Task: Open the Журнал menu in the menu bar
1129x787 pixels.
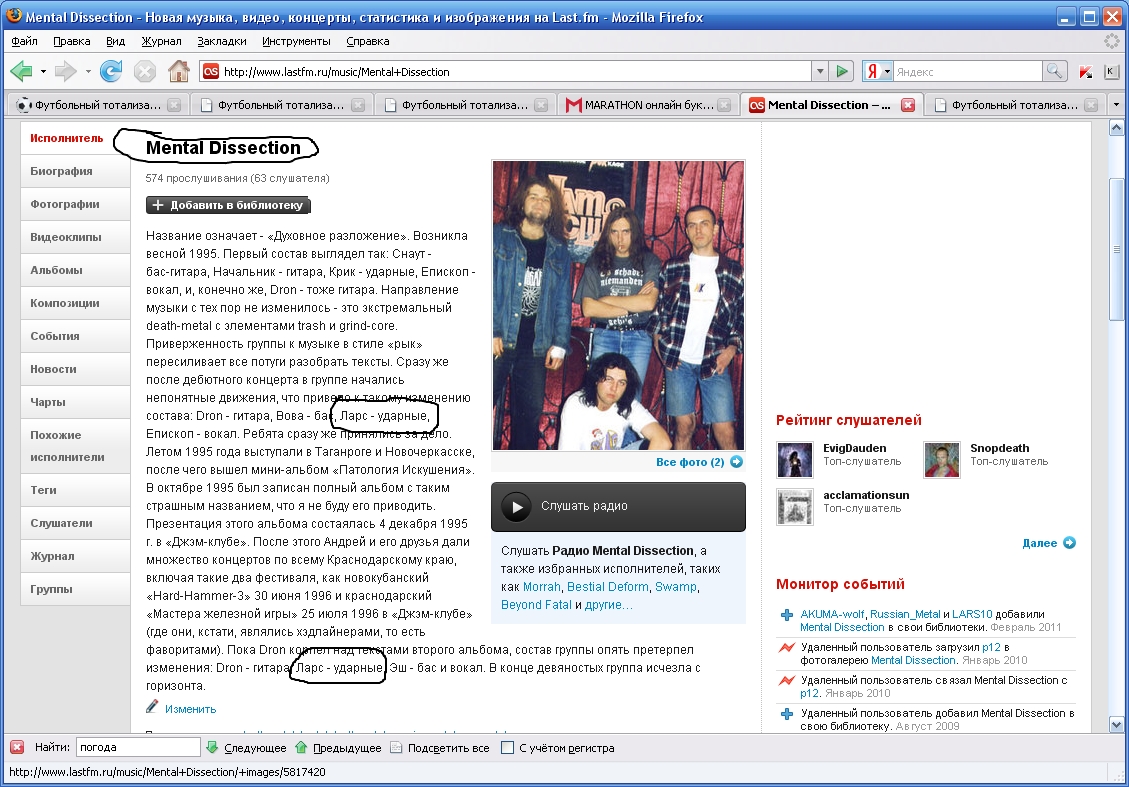Action: click(161, 41)
